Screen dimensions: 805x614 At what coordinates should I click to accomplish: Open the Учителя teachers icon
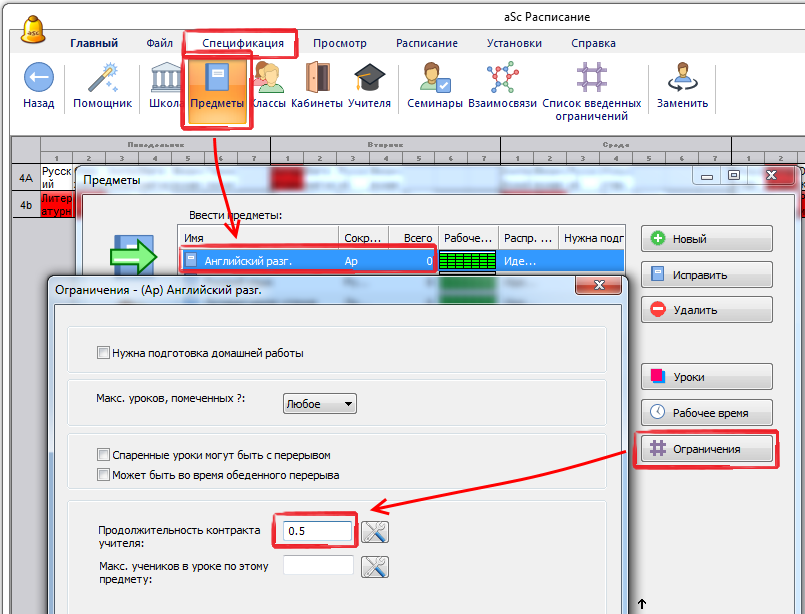coord(369,78)
